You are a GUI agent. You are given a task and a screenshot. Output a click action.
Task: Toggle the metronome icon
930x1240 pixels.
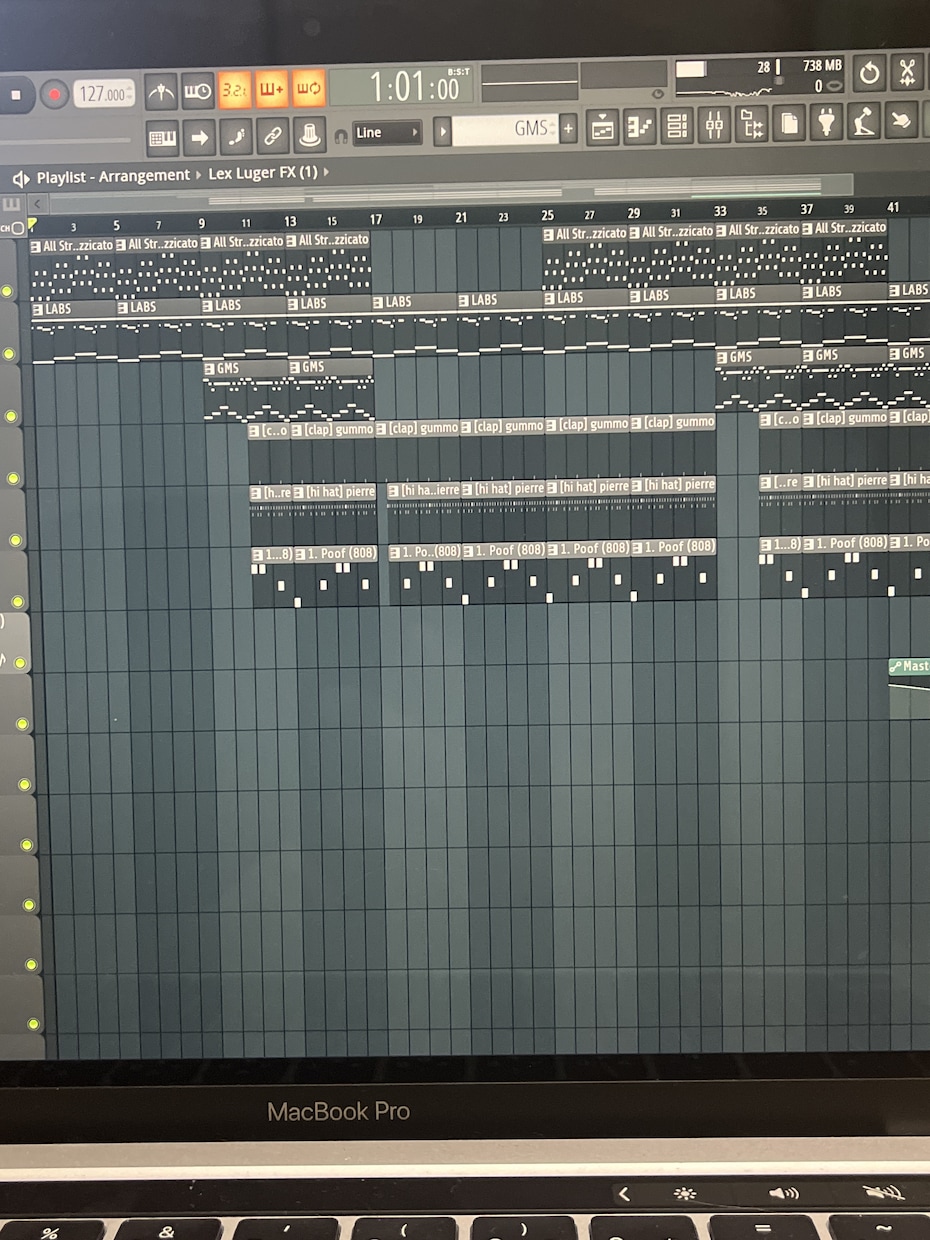click(x=161, y=92)
